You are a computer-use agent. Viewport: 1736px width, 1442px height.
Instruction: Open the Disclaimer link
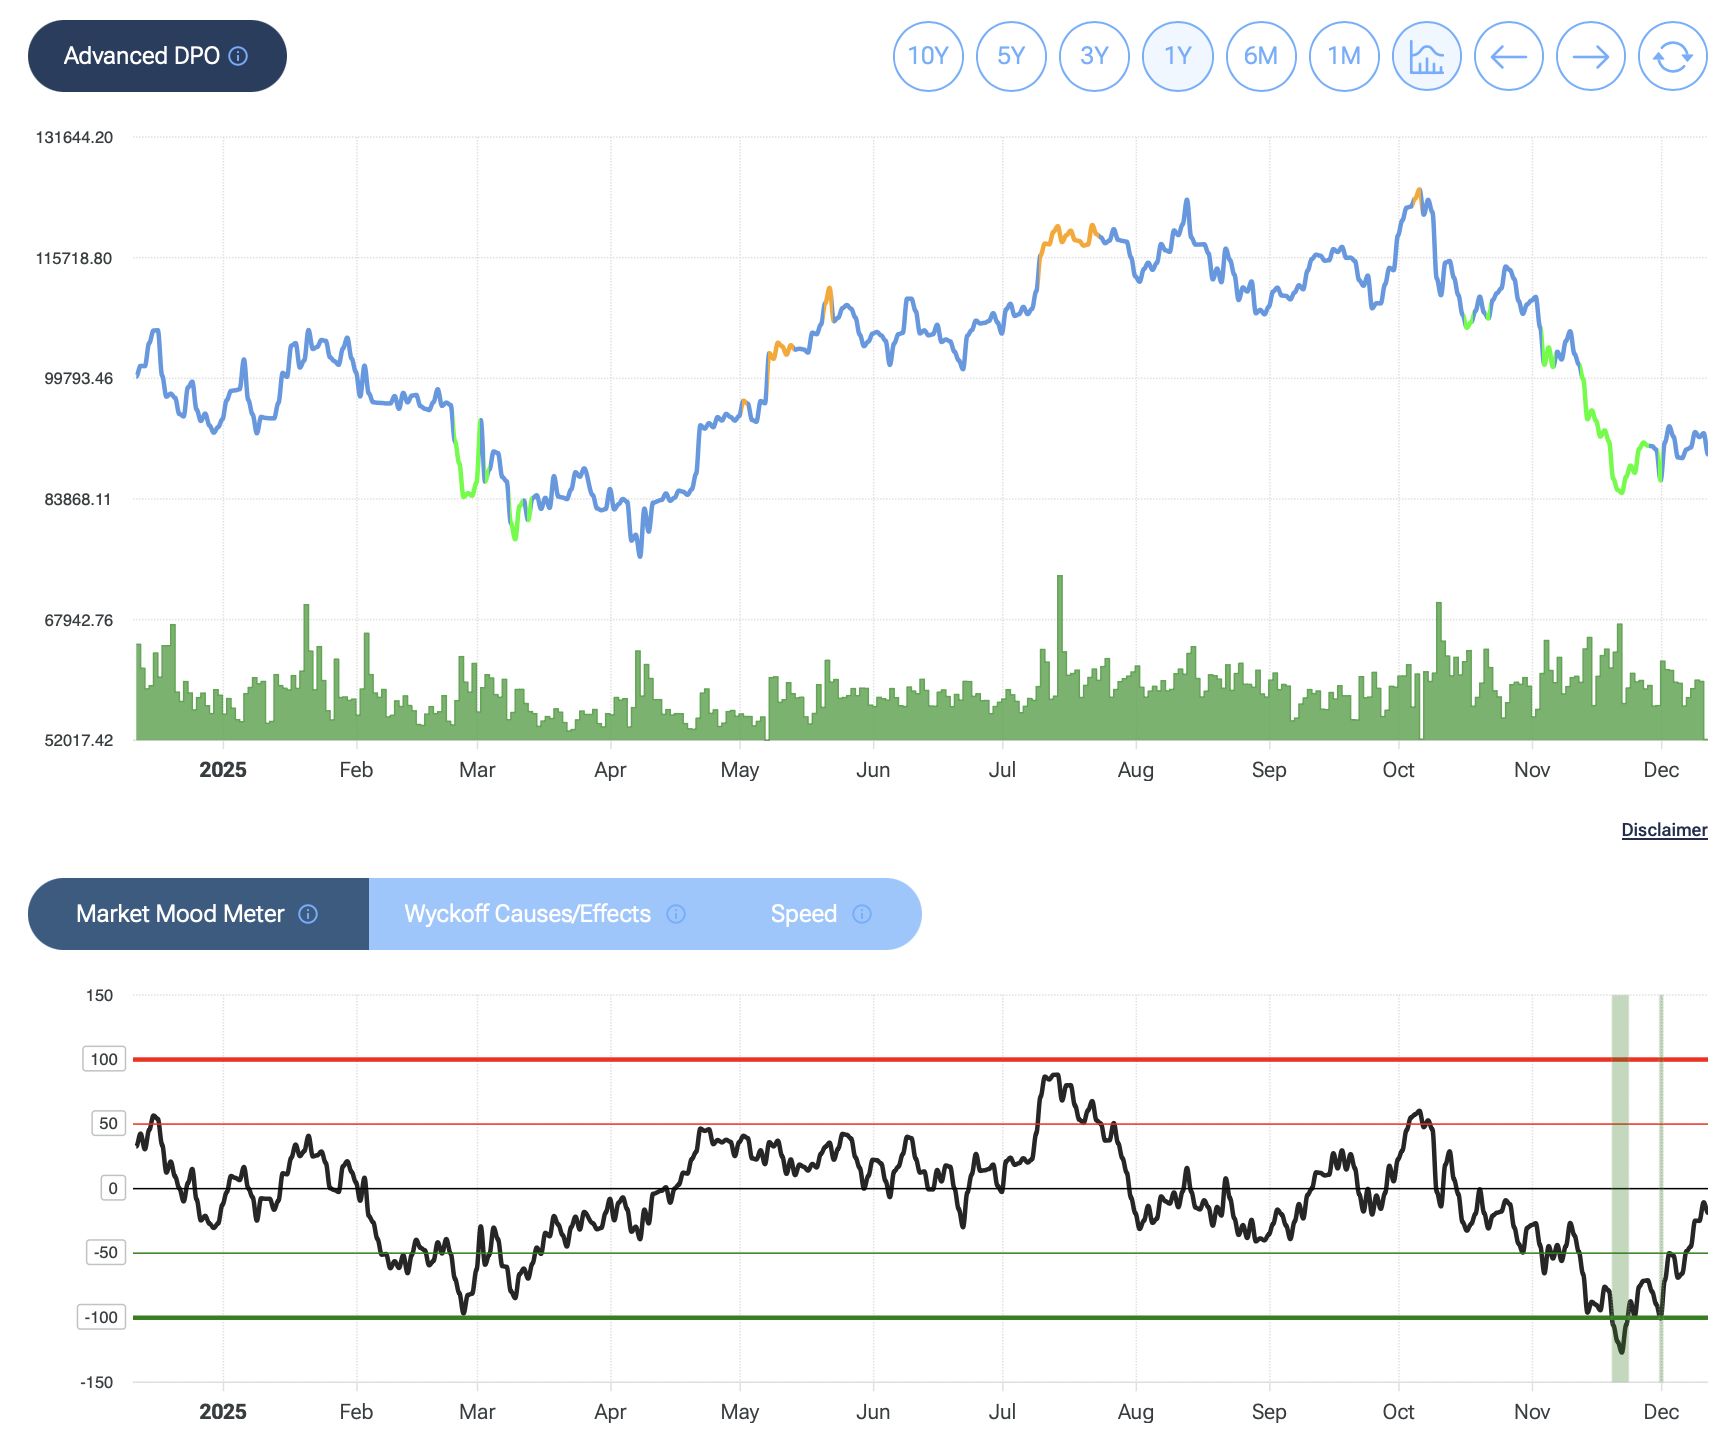[1663, 830]
